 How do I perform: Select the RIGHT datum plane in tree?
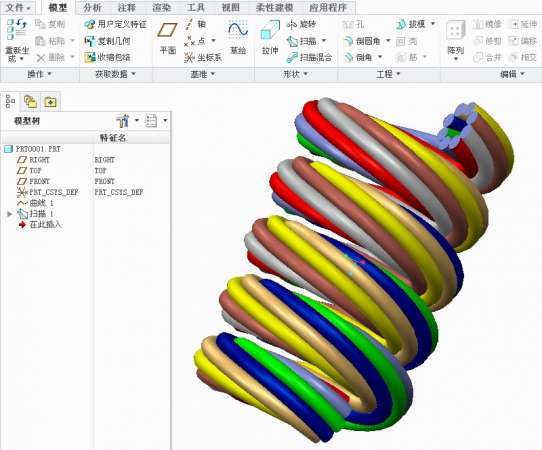pyautogui.click(x=34, y=160)
